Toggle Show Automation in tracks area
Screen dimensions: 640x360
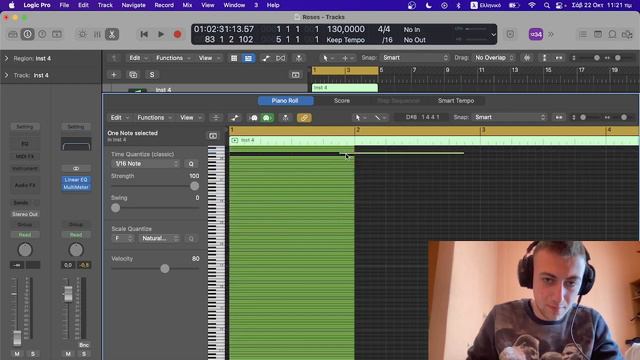(x=266, y=58)
